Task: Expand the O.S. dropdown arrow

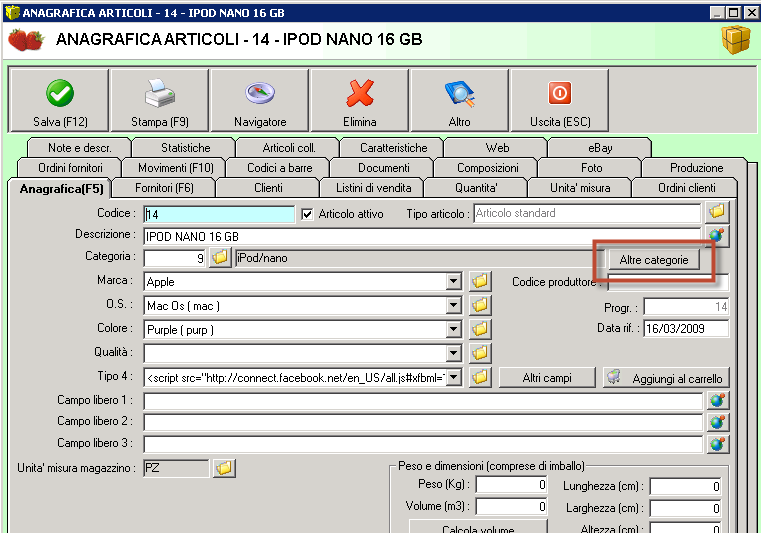Action: point(453,305)
